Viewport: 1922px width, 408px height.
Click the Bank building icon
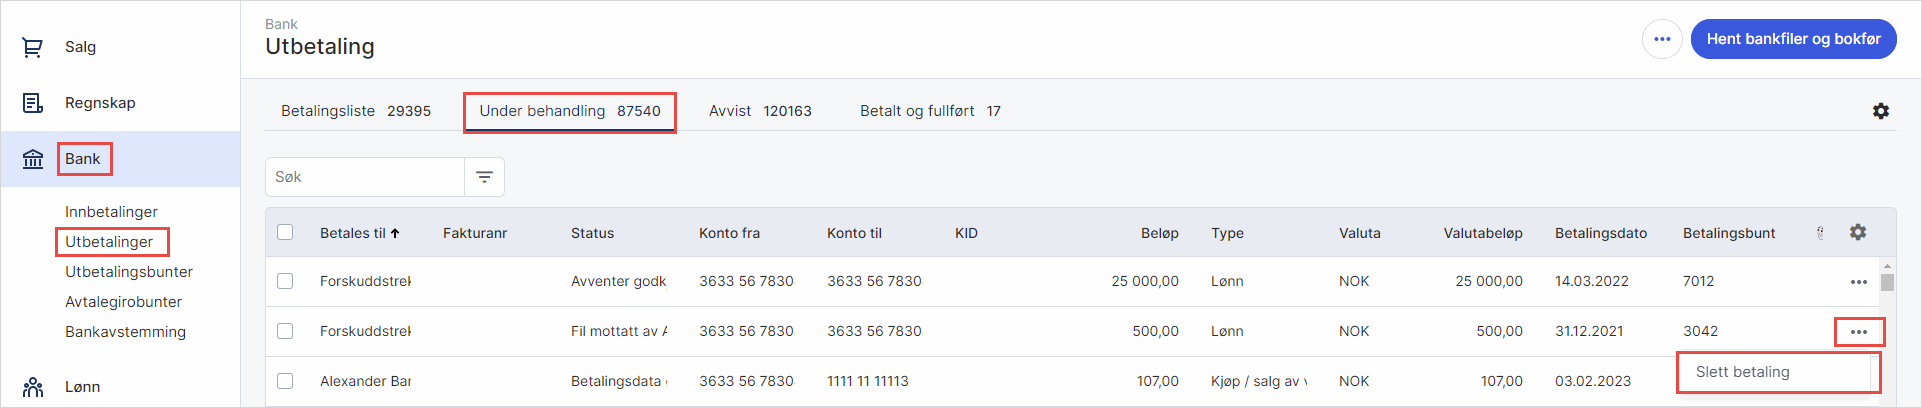pos(33,159)
